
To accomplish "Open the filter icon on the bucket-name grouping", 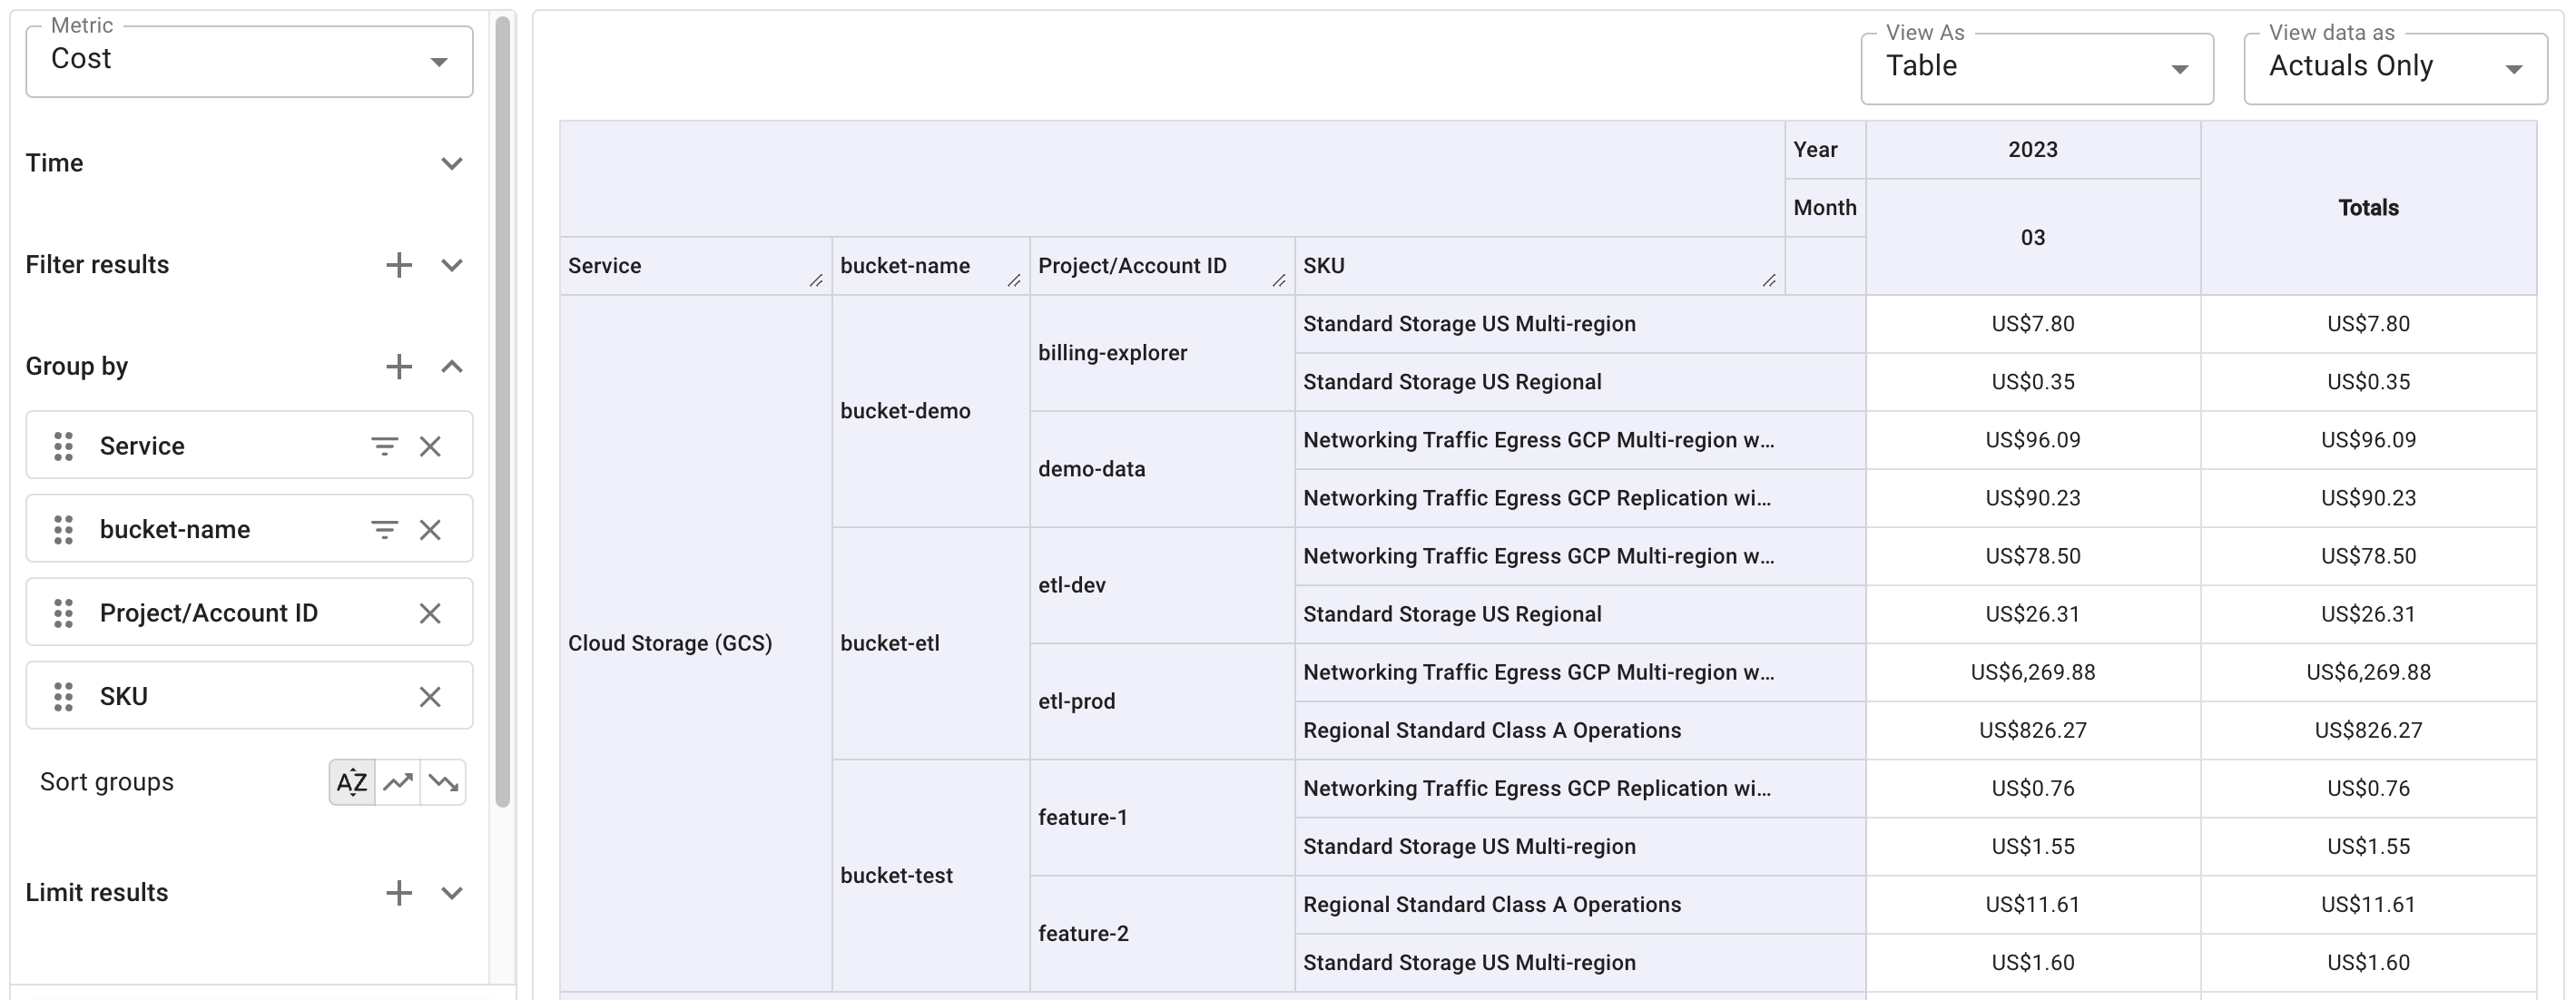I will tap(384, 529).
